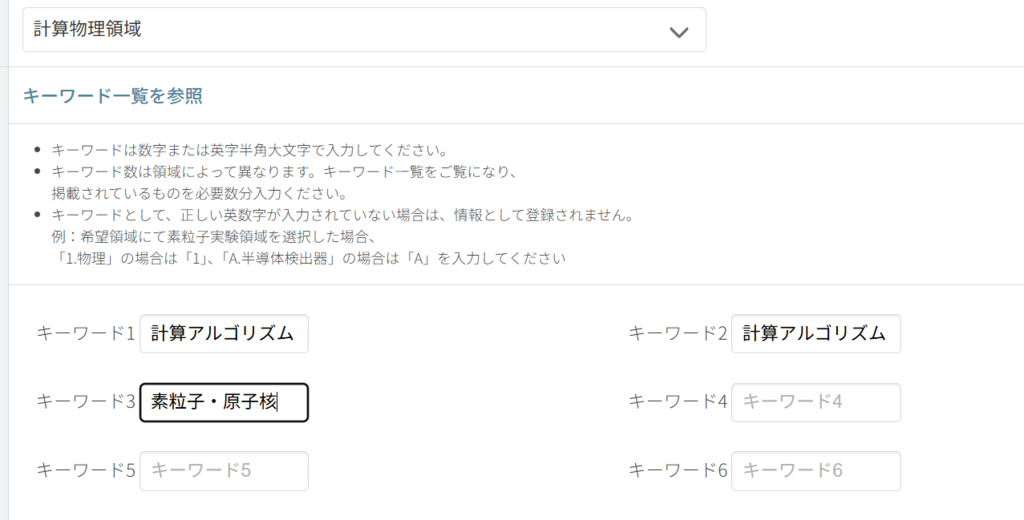Image resolution: width=1024 pixels, height=520 pixels.
Task: Click the キーワード3 label text
Action: [x=86, y=402]
